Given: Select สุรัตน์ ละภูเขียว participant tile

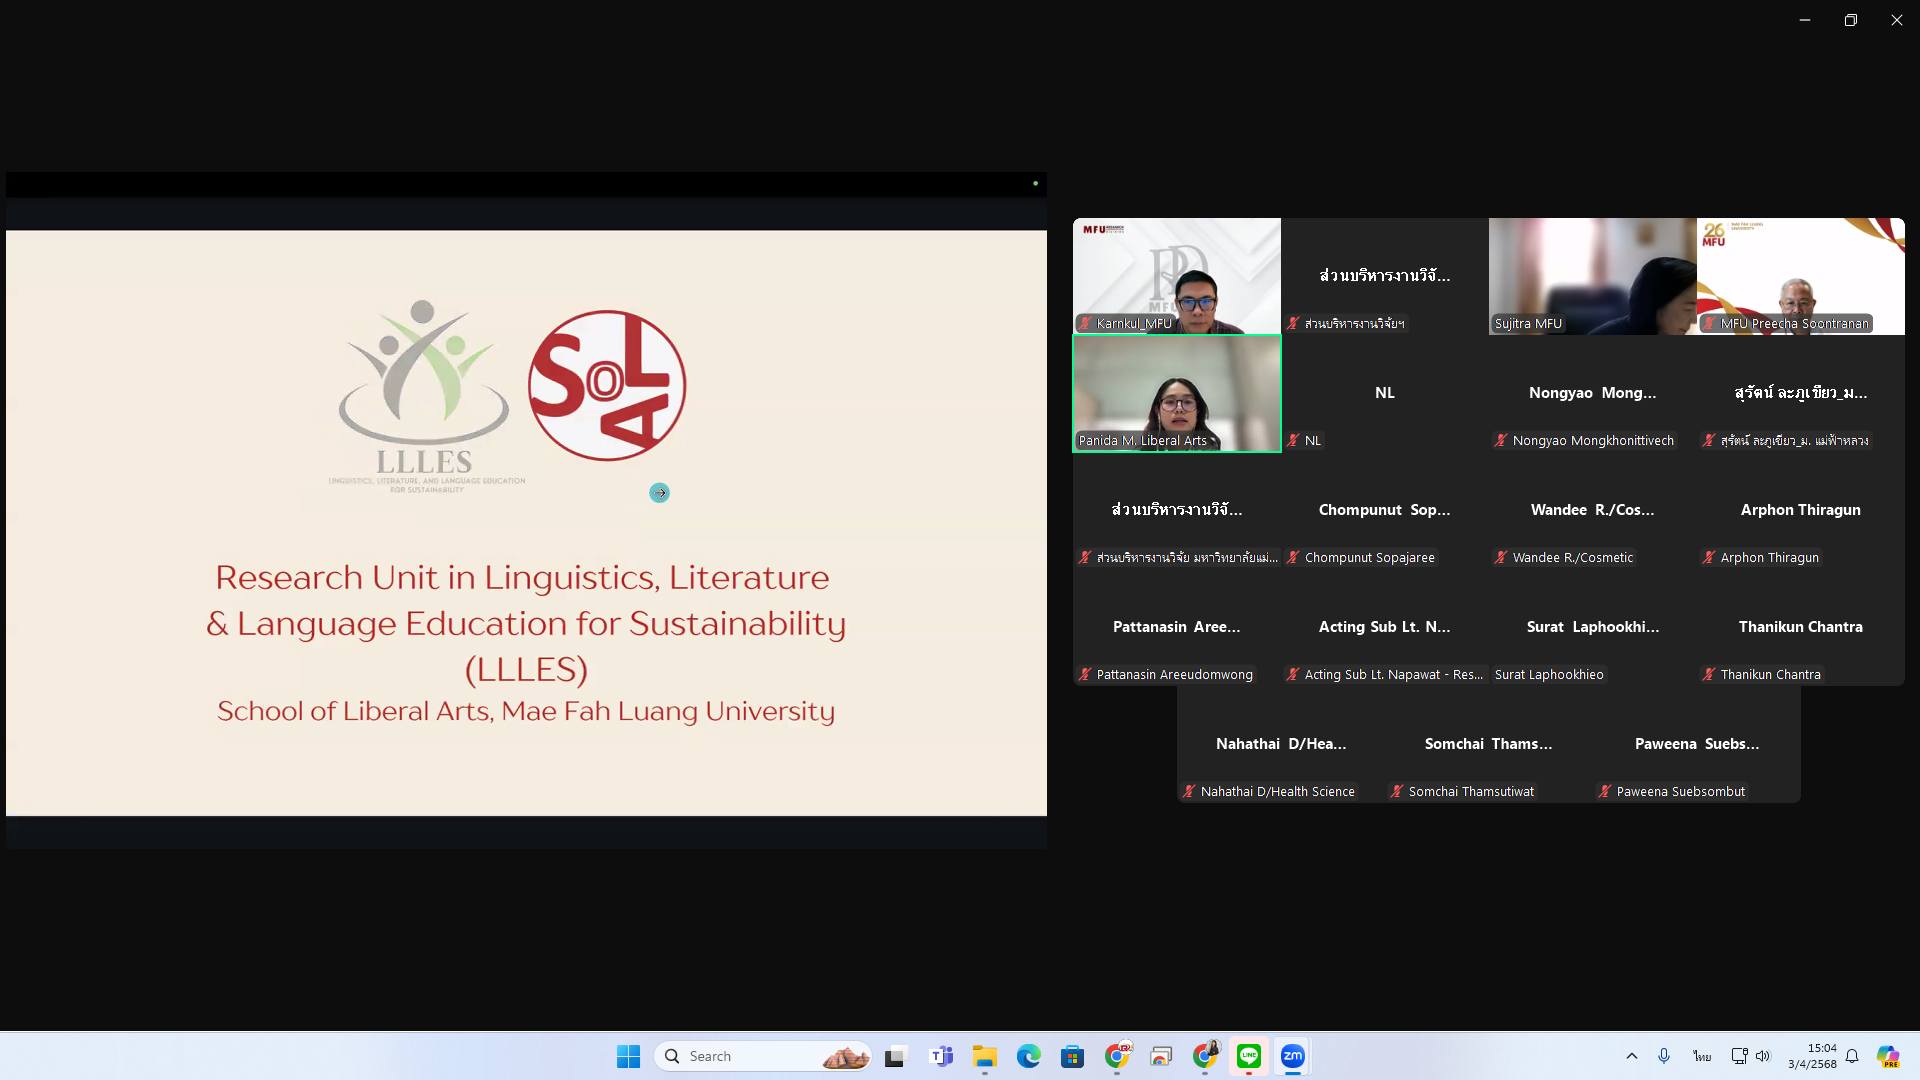Looking at the screenshot, I should tap(1801, 393).
